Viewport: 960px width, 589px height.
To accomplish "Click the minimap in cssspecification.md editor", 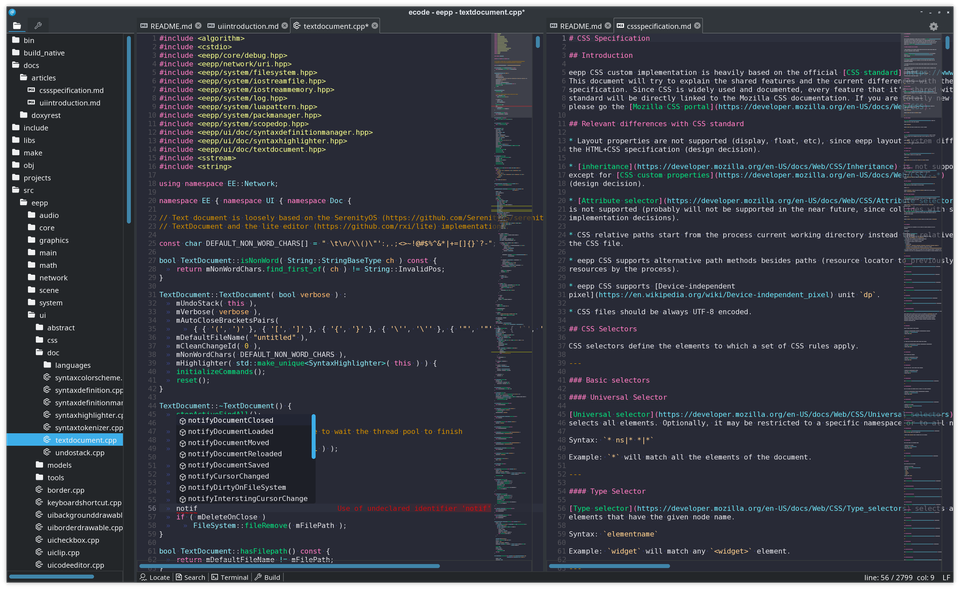I will tap(921, 296).
